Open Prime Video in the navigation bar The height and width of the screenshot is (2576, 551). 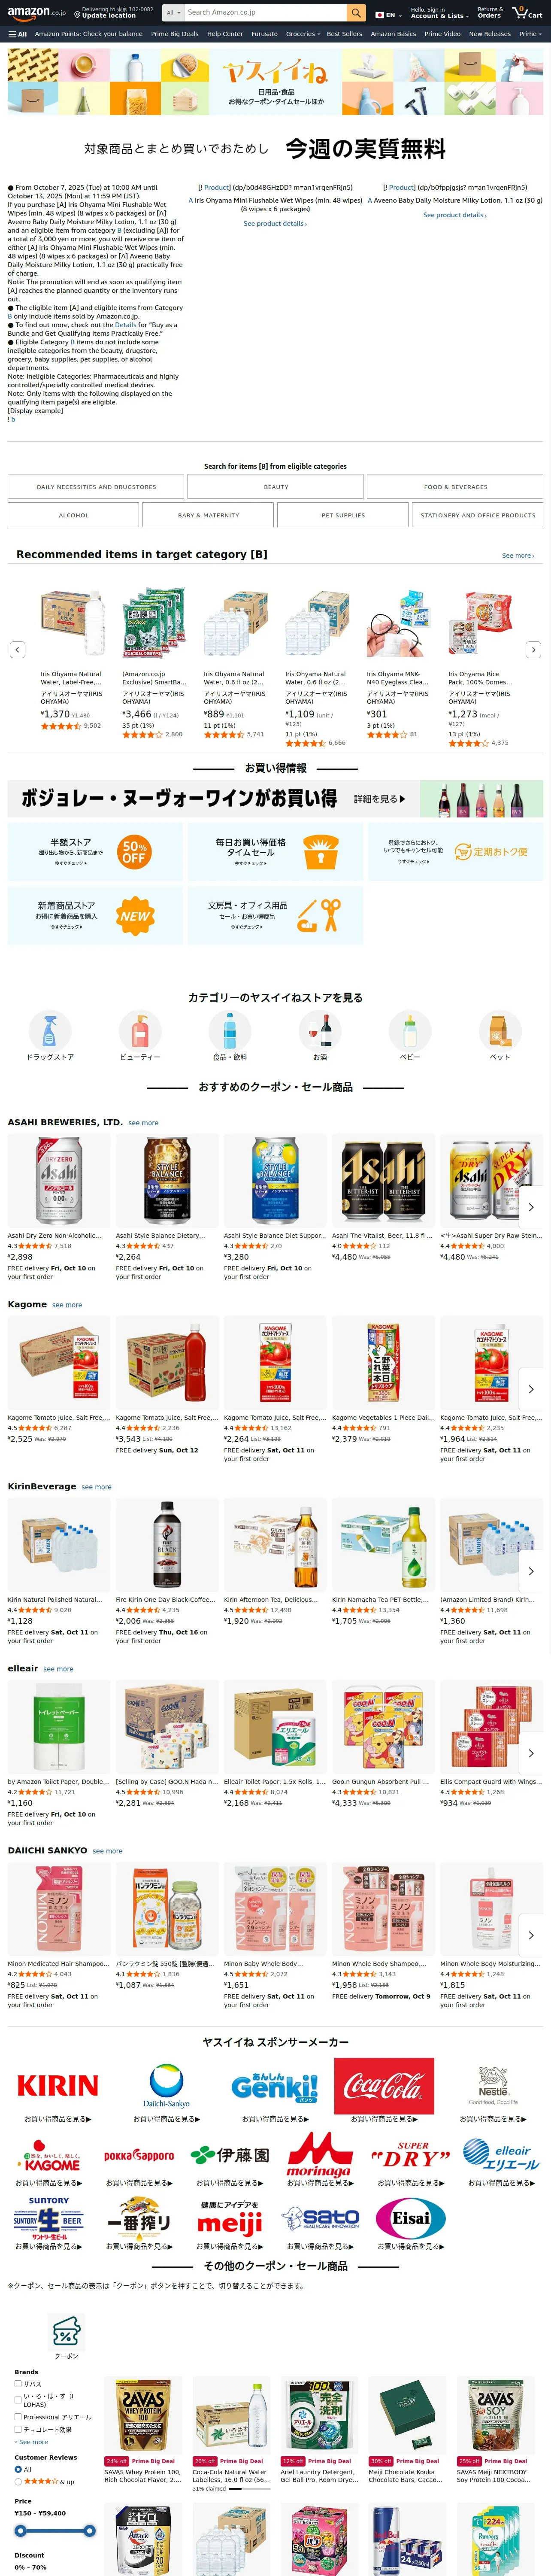442,34
